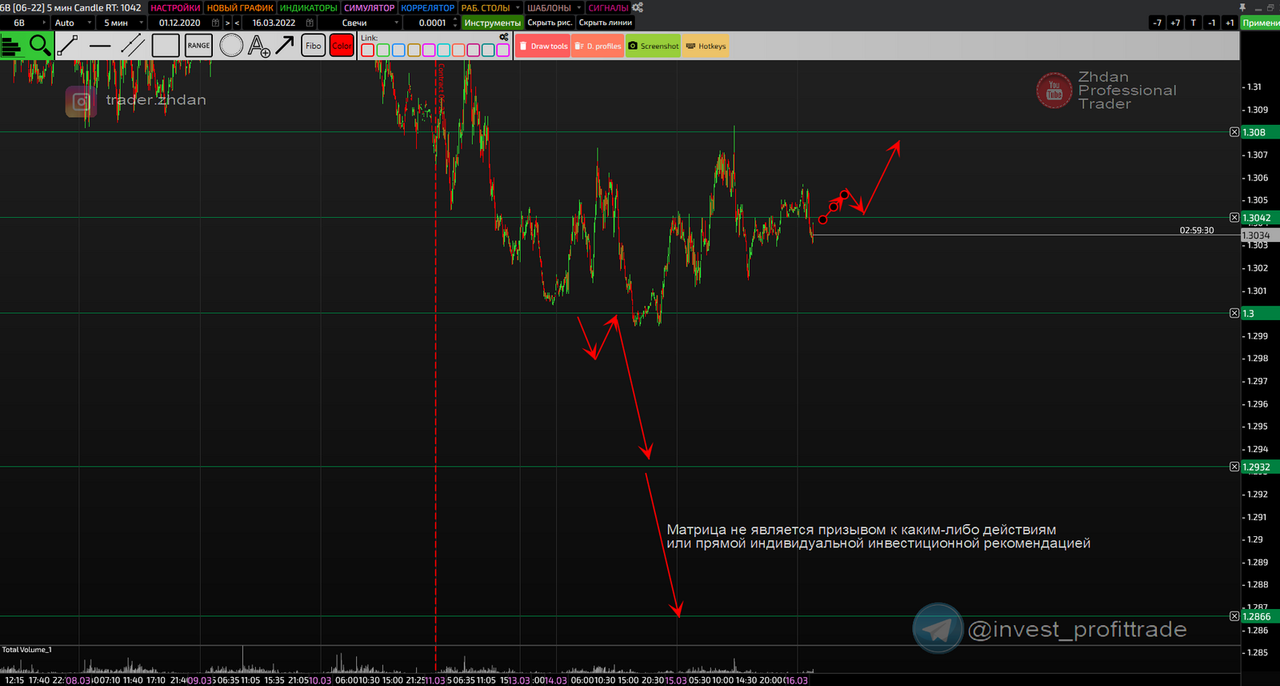
Task: Remove the 1.3 level line
Action: click(1234, 313)
